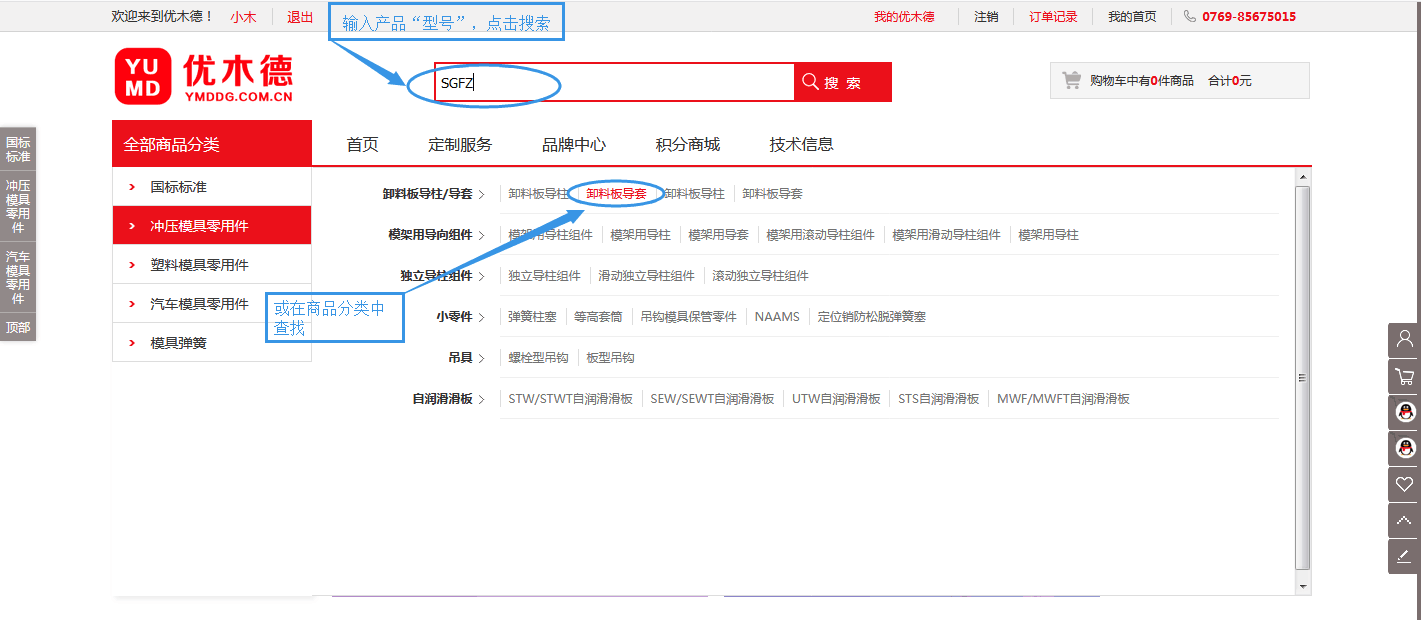Open the 我的优木德 account link

(x=904, y=17)
